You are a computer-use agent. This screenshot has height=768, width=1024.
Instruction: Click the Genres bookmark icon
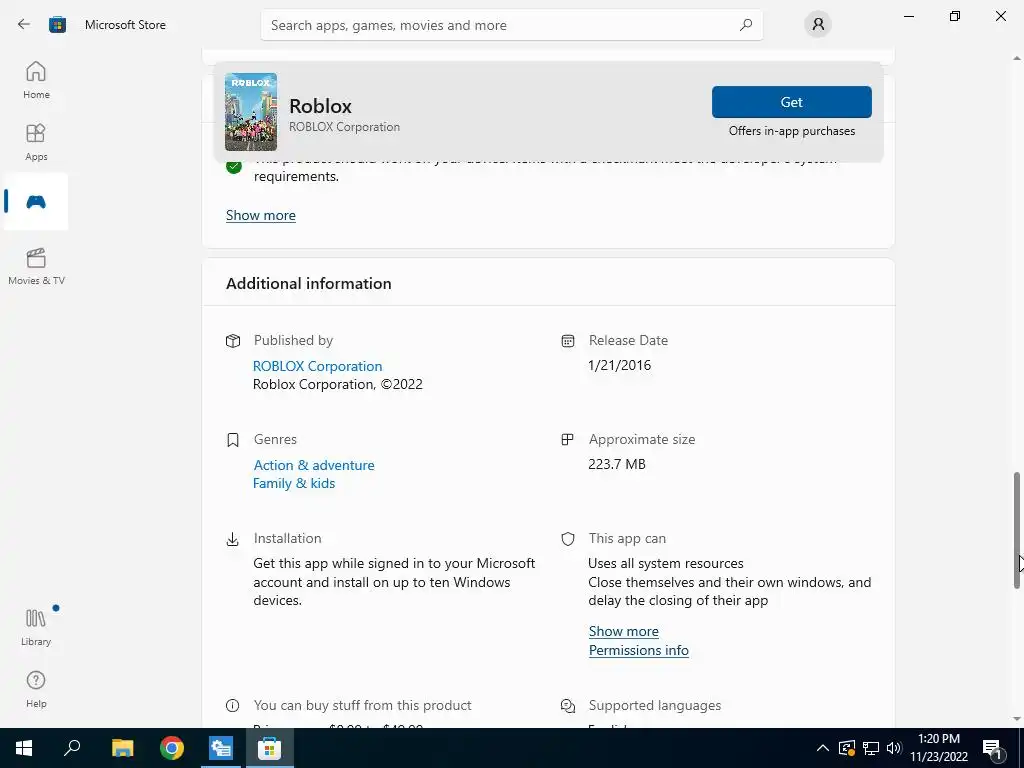(x=232, y=440)
